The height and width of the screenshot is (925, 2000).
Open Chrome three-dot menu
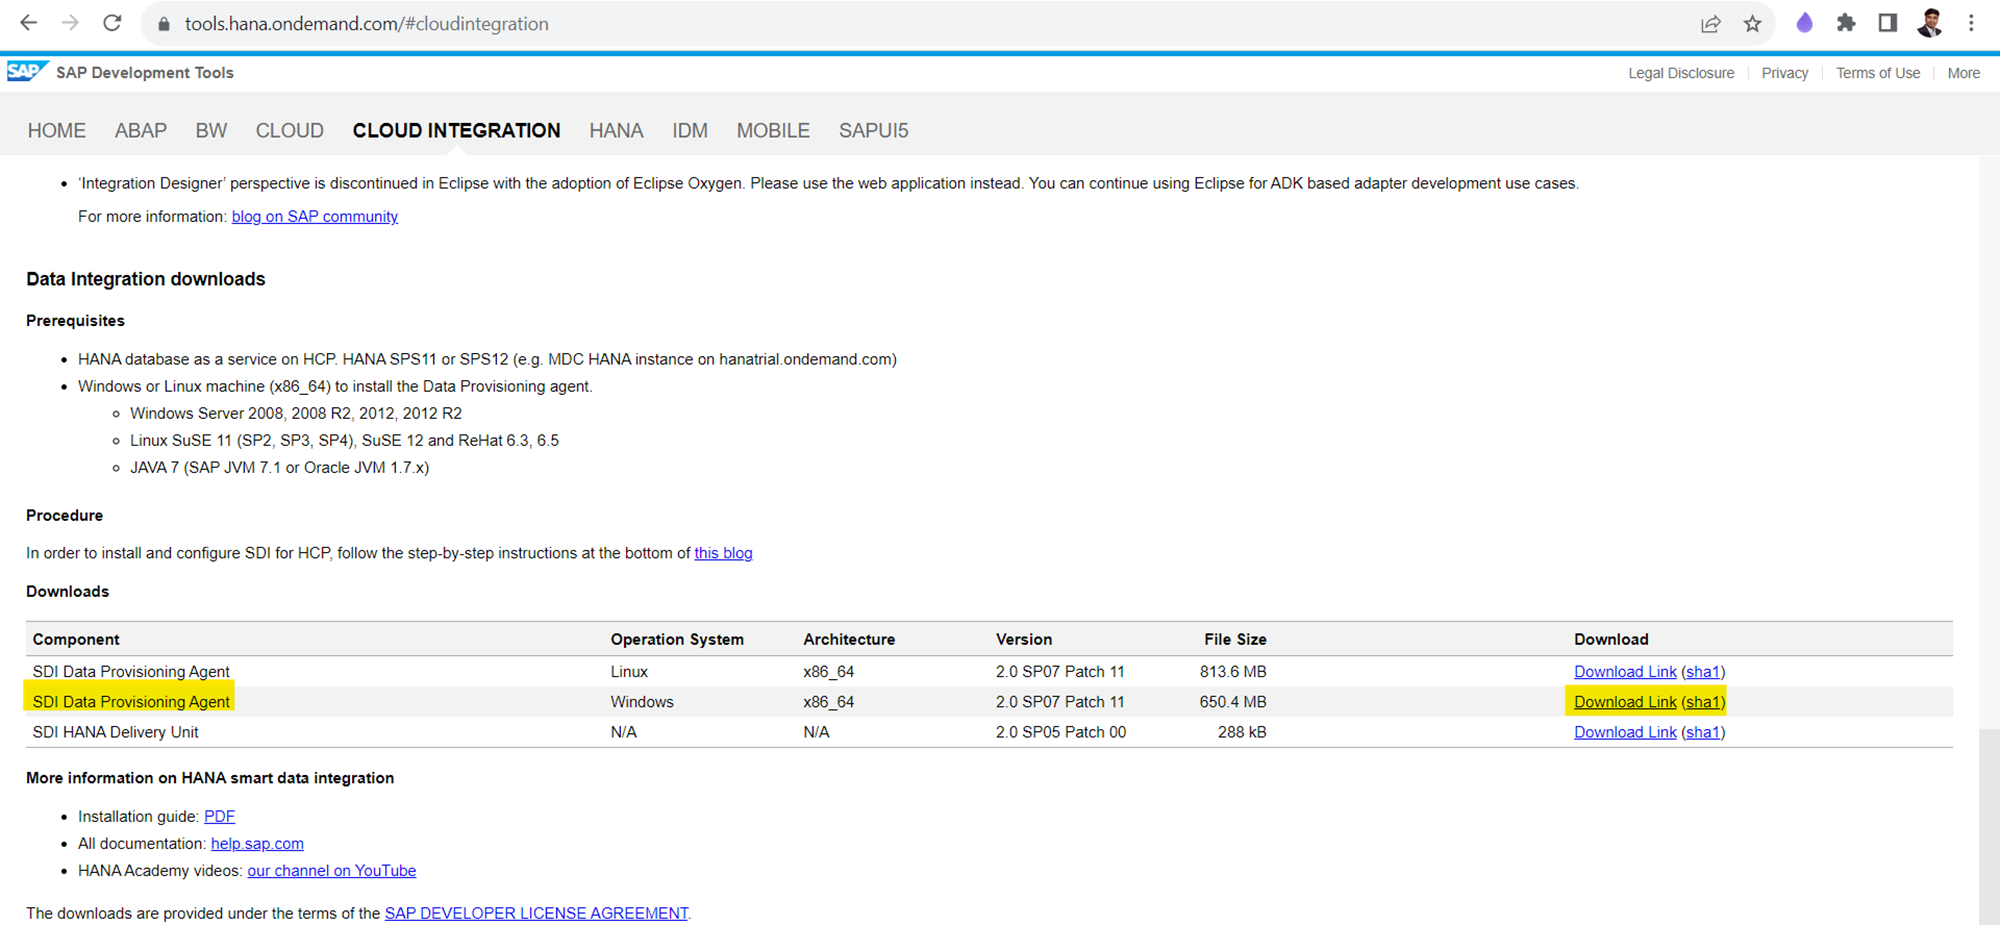1971,23
